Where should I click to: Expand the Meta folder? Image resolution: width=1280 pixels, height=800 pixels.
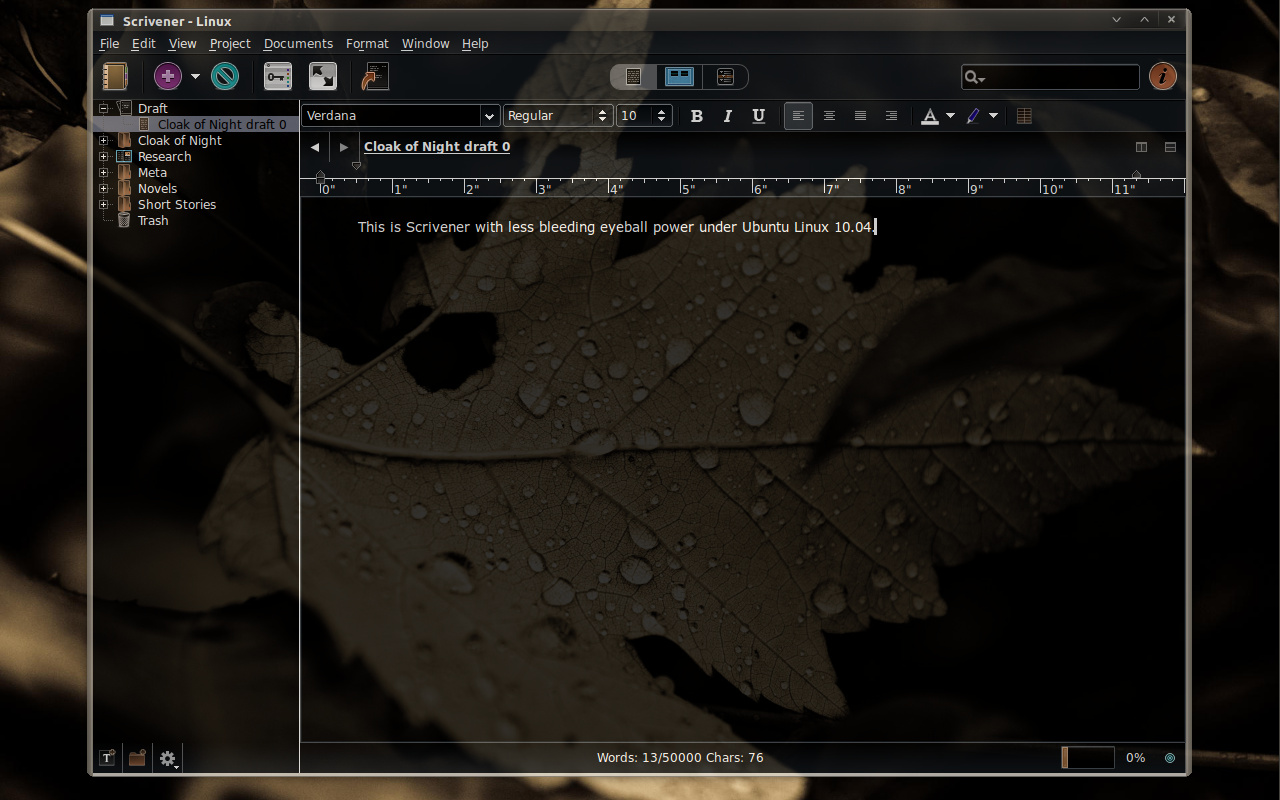(x=103, y=172)
